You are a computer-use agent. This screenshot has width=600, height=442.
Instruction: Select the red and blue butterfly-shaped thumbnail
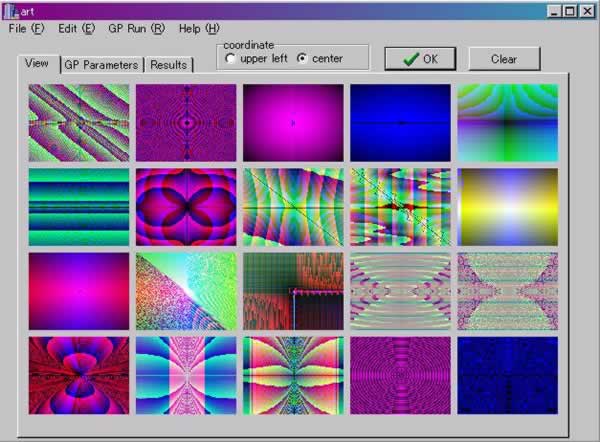(79, 375)
